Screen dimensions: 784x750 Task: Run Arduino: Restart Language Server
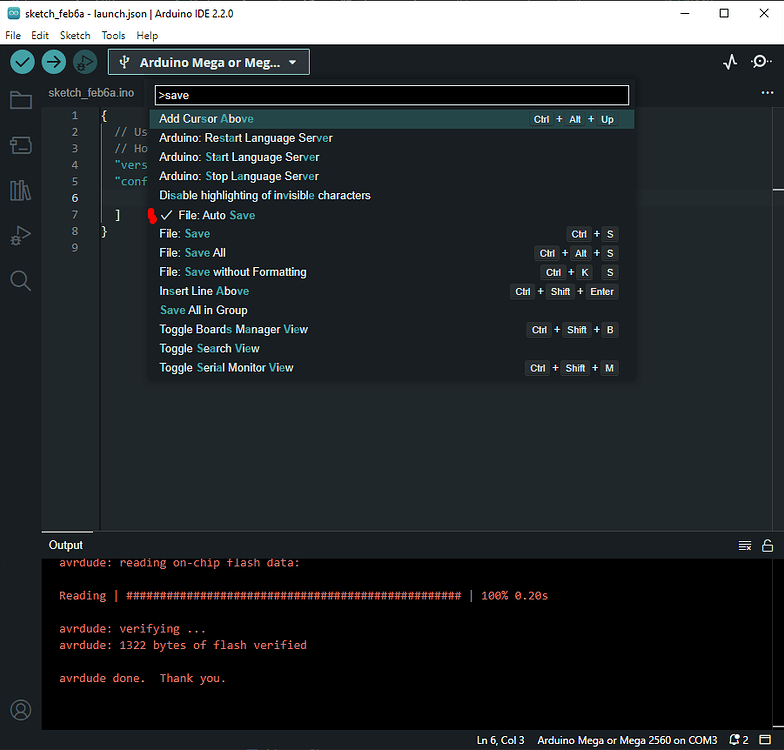(392, 138)
